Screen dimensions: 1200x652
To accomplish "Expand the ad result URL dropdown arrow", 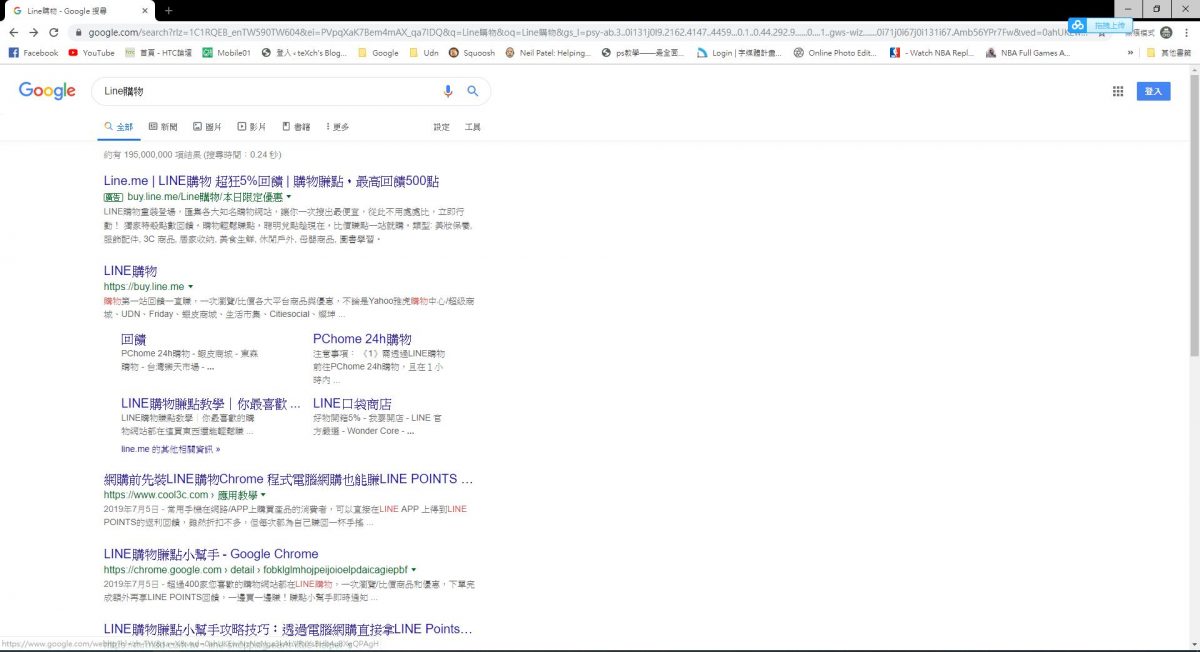I will [290, 197].
